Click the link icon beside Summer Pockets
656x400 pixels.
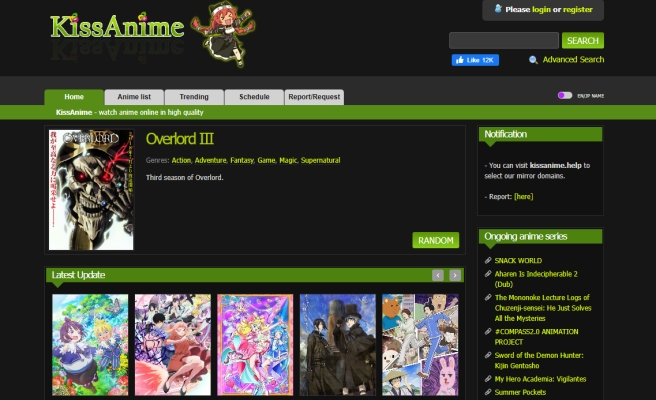coord(488,392)
